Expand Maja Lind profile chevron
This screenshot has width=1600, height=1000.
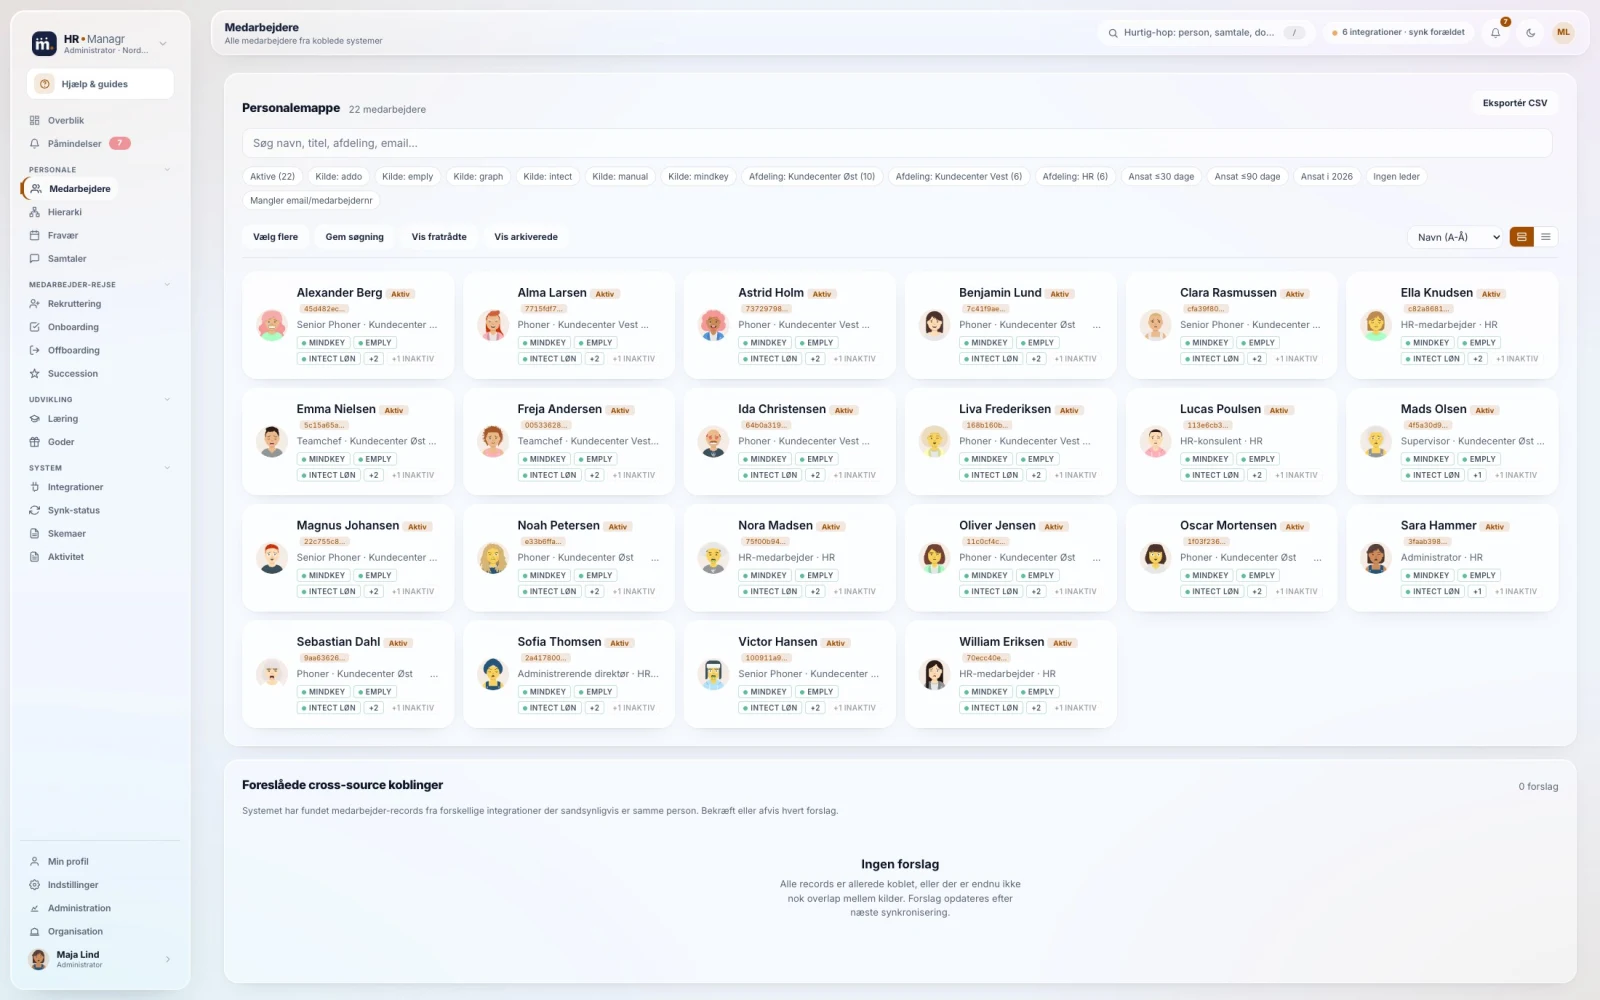(167, 959)
